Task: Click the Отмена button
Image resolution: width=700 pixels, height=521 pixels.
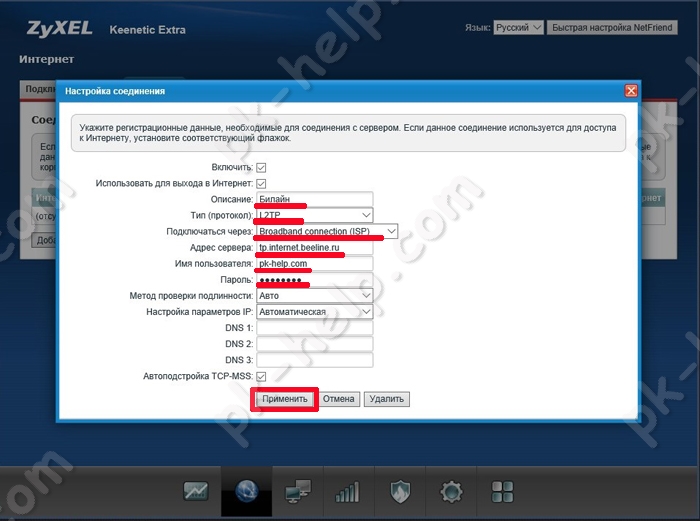Action: click(338, 399)
